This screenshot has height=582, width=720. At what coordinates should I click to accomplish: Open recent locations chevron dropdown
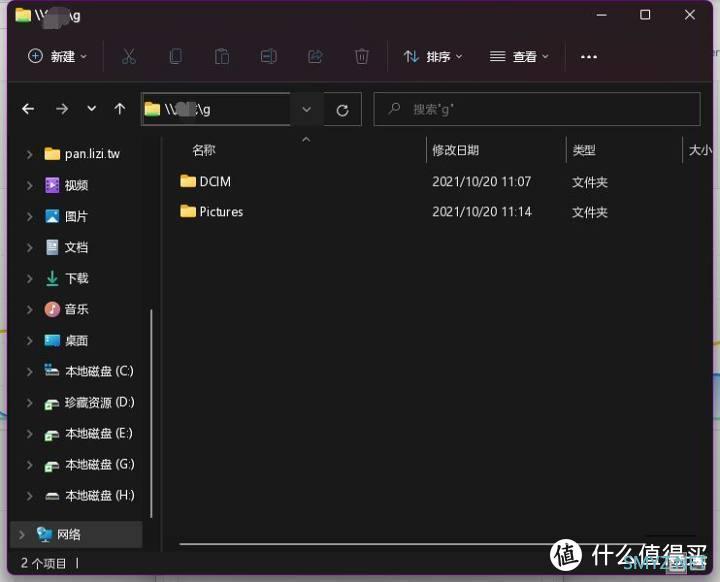point(91,109)
